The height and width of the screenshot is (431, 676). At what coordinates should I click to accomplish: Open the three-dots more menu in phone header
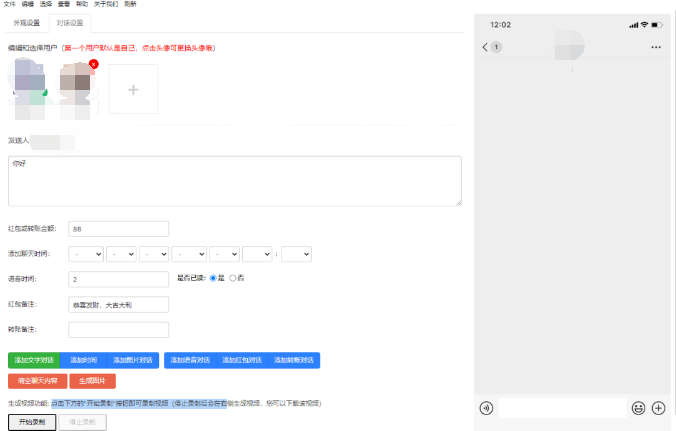pyautogui.click(x=656, y=47)
